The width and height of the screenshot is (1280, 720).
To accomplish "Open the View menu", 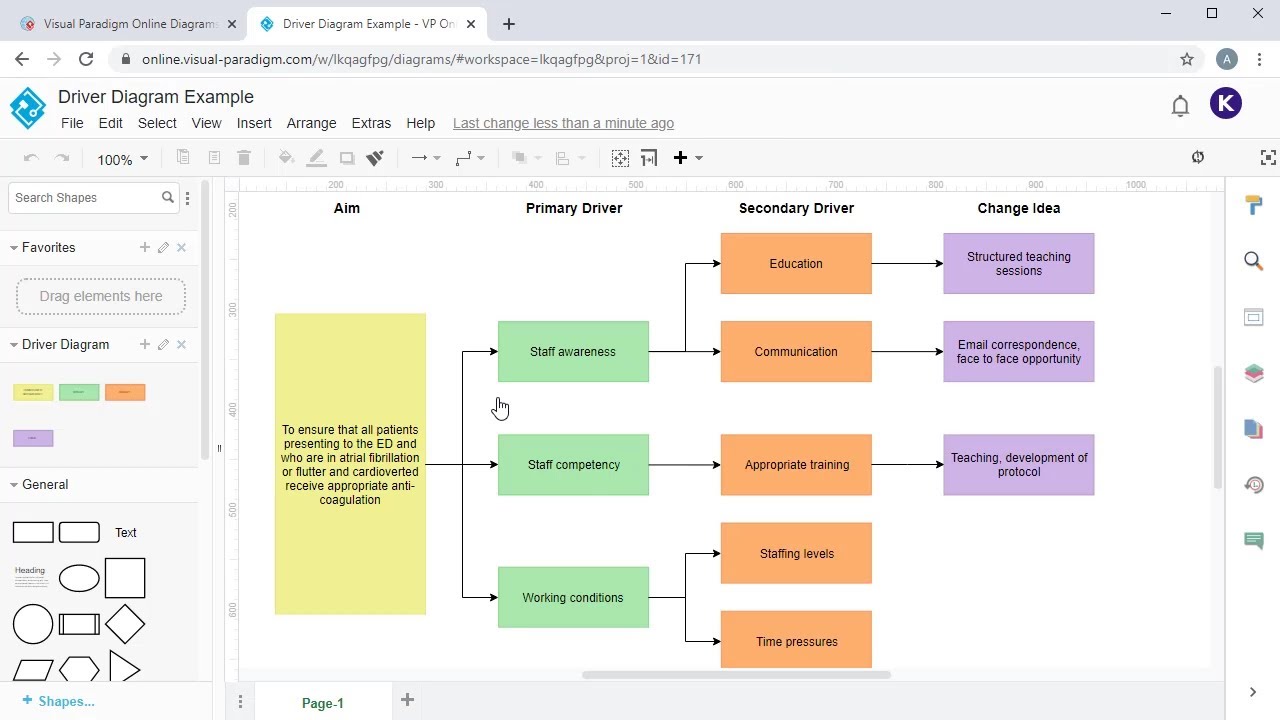I will tap(206, 123).
